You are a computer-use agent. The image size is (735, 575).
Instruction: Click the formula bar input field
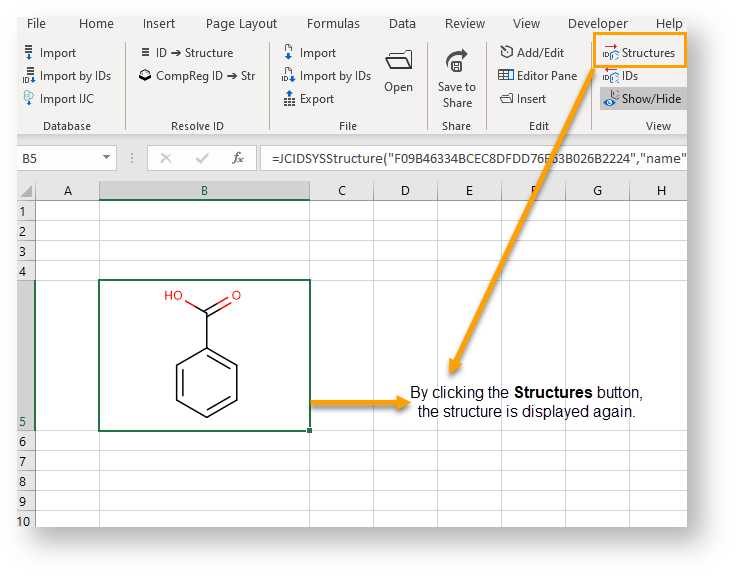(x=470, y=158)
